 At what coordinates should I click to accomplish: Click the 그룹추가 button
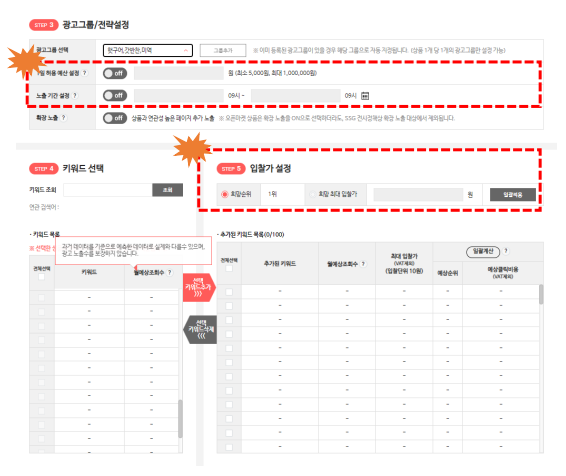coord(223,50)
